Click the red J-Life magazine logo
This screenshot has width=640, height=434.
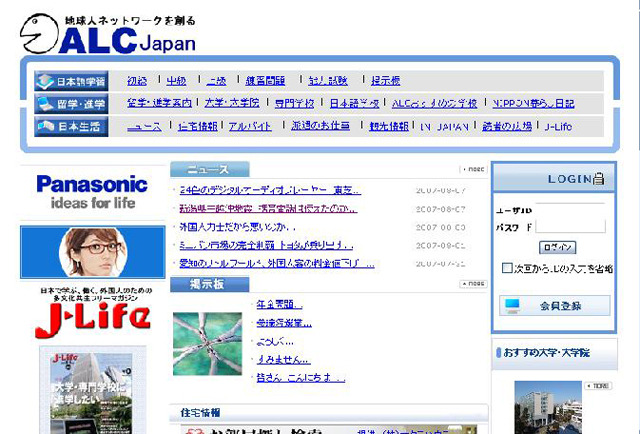pyautogui.click(x=93, y=320)
